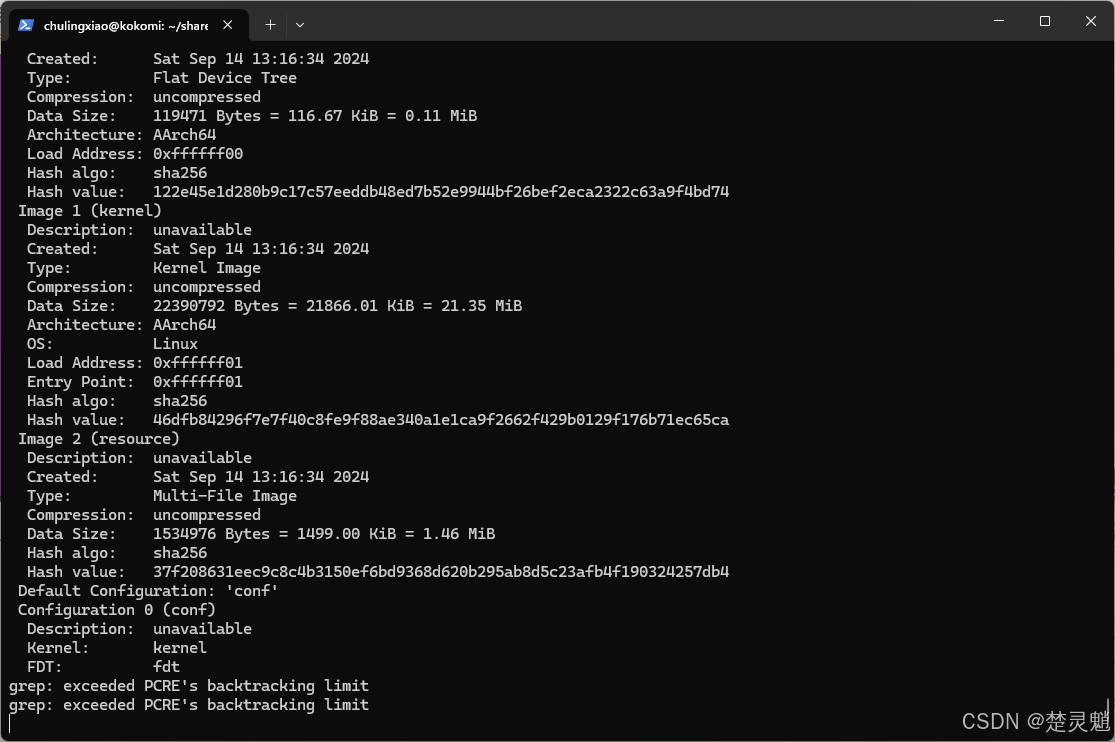Close the terminal window

1091,21
